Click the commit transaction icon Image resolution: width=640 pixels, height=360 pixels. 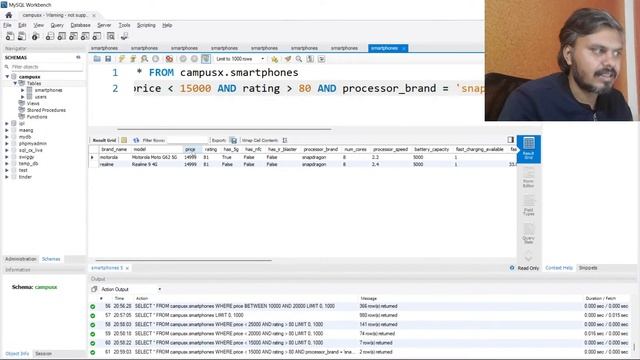pyautogui.click(x=183, y=59)
